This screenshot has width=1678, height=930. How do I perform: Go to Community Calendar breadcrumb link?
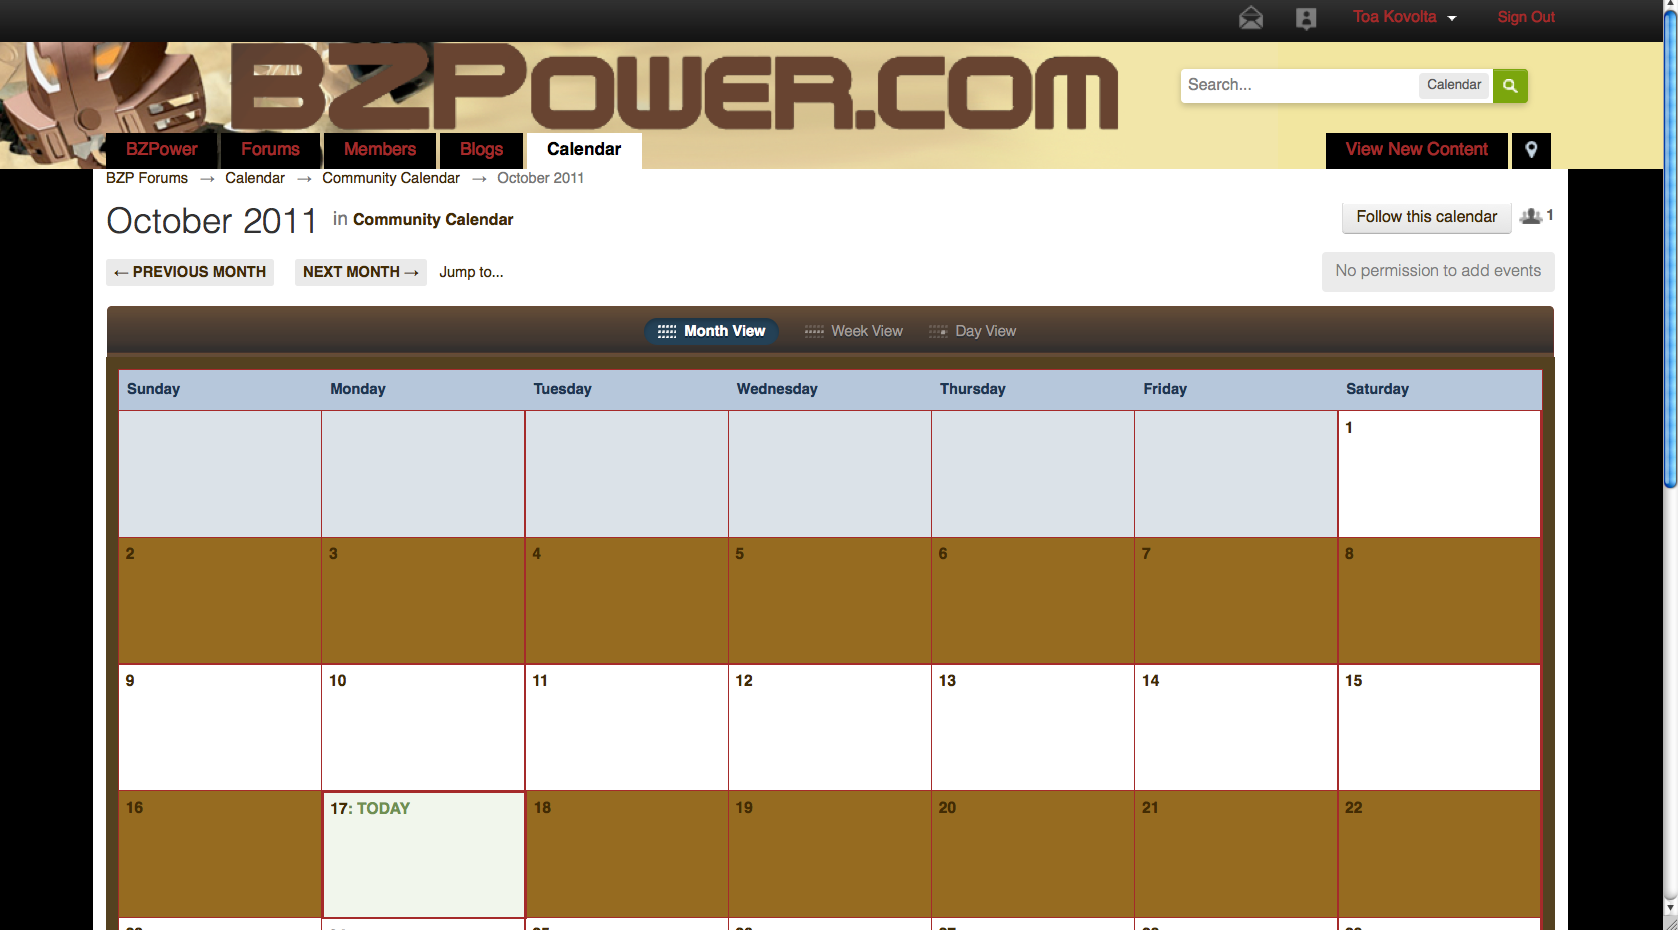[391, 178]
